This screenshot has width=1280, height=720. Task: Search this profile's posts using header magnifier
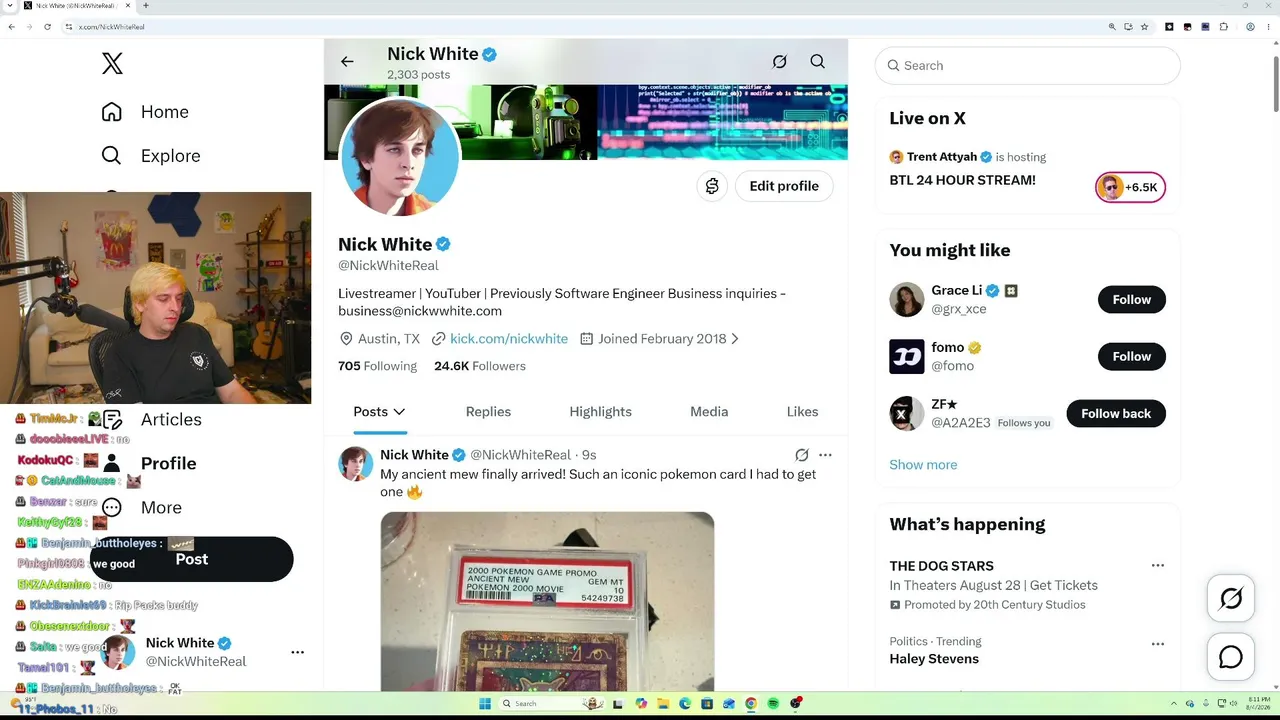[818, 62]
